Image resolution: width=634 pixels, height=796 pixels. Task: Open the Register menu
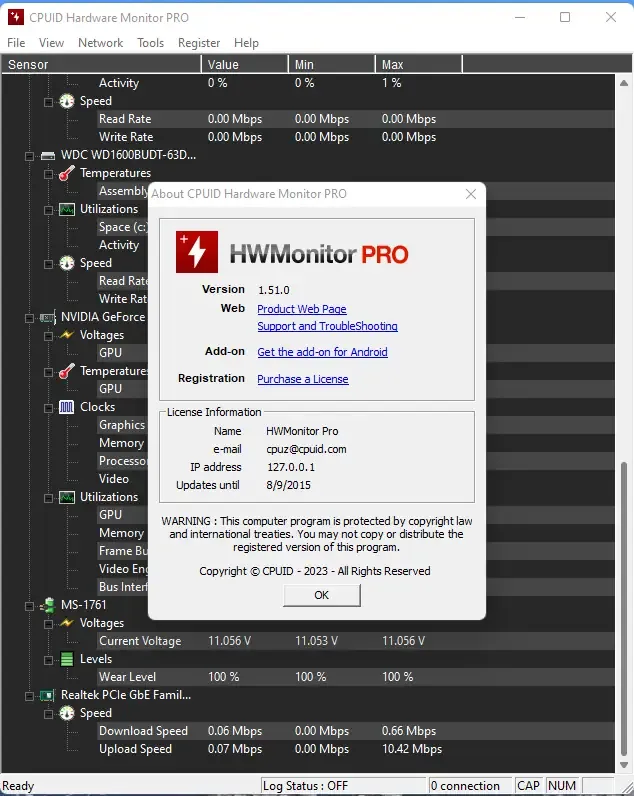199,43
